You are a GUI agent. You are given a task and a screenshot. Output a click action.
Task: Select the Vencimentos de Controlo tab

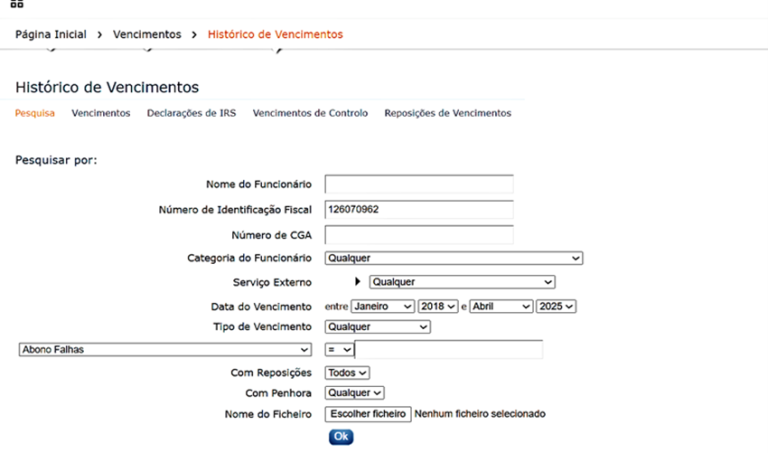(x=310, y=114)
